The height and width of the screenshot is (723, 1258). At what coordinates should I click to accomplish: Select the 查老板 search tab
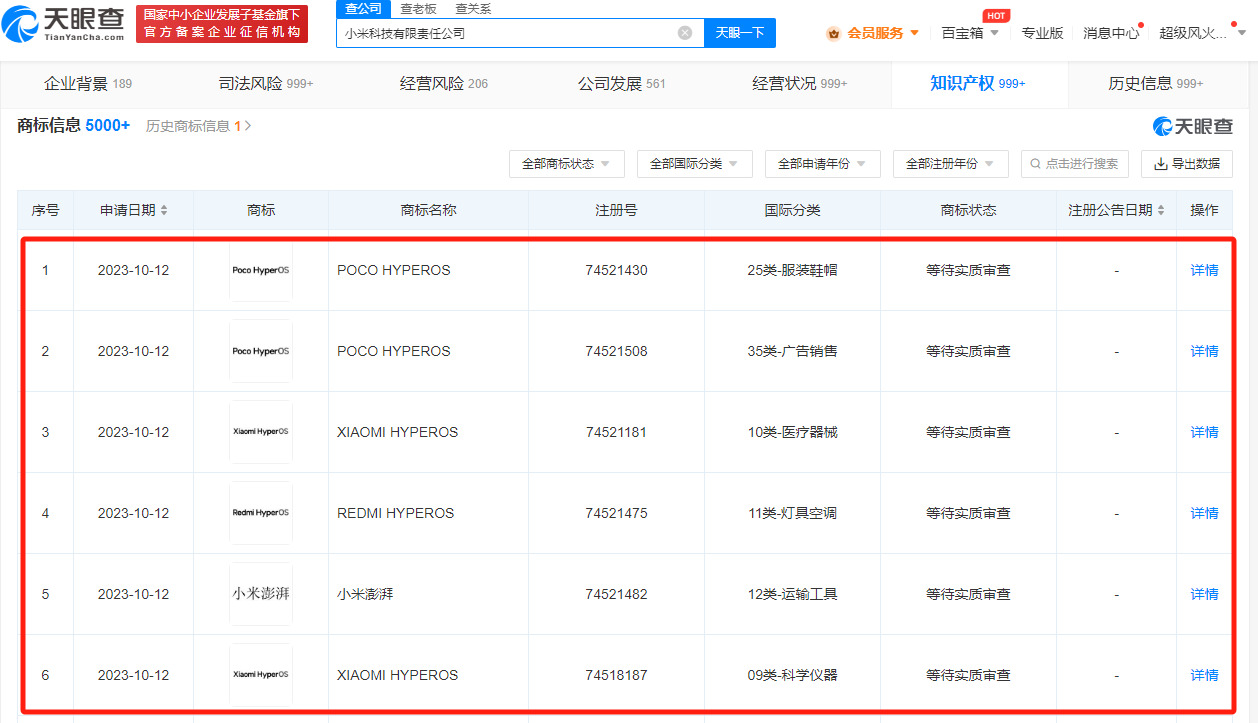(x=418, y=8)
